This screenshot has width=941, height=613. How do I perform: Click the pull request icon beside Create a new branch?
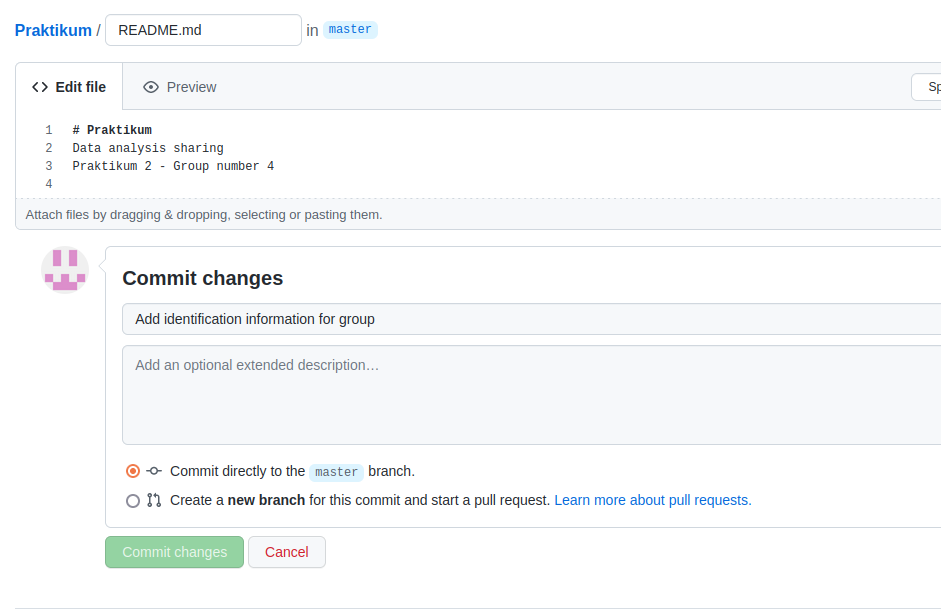[154, 500]
